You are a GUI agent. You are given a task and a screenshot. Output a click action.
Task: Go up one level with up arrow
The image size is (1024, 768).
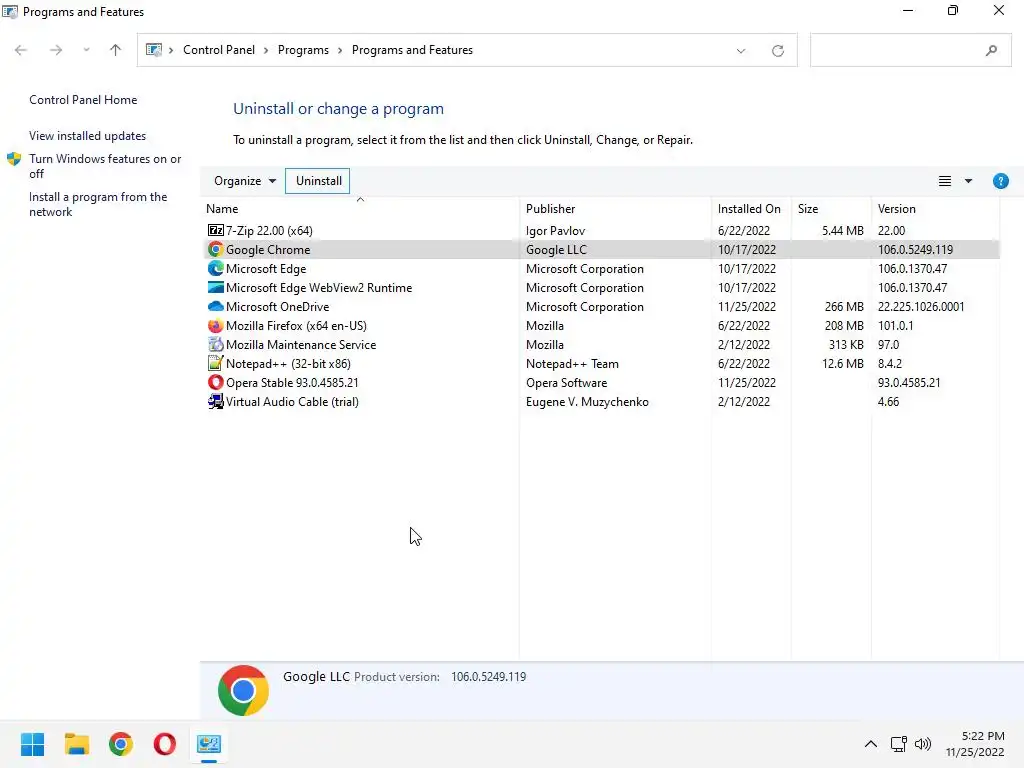[x=116, y=50]
